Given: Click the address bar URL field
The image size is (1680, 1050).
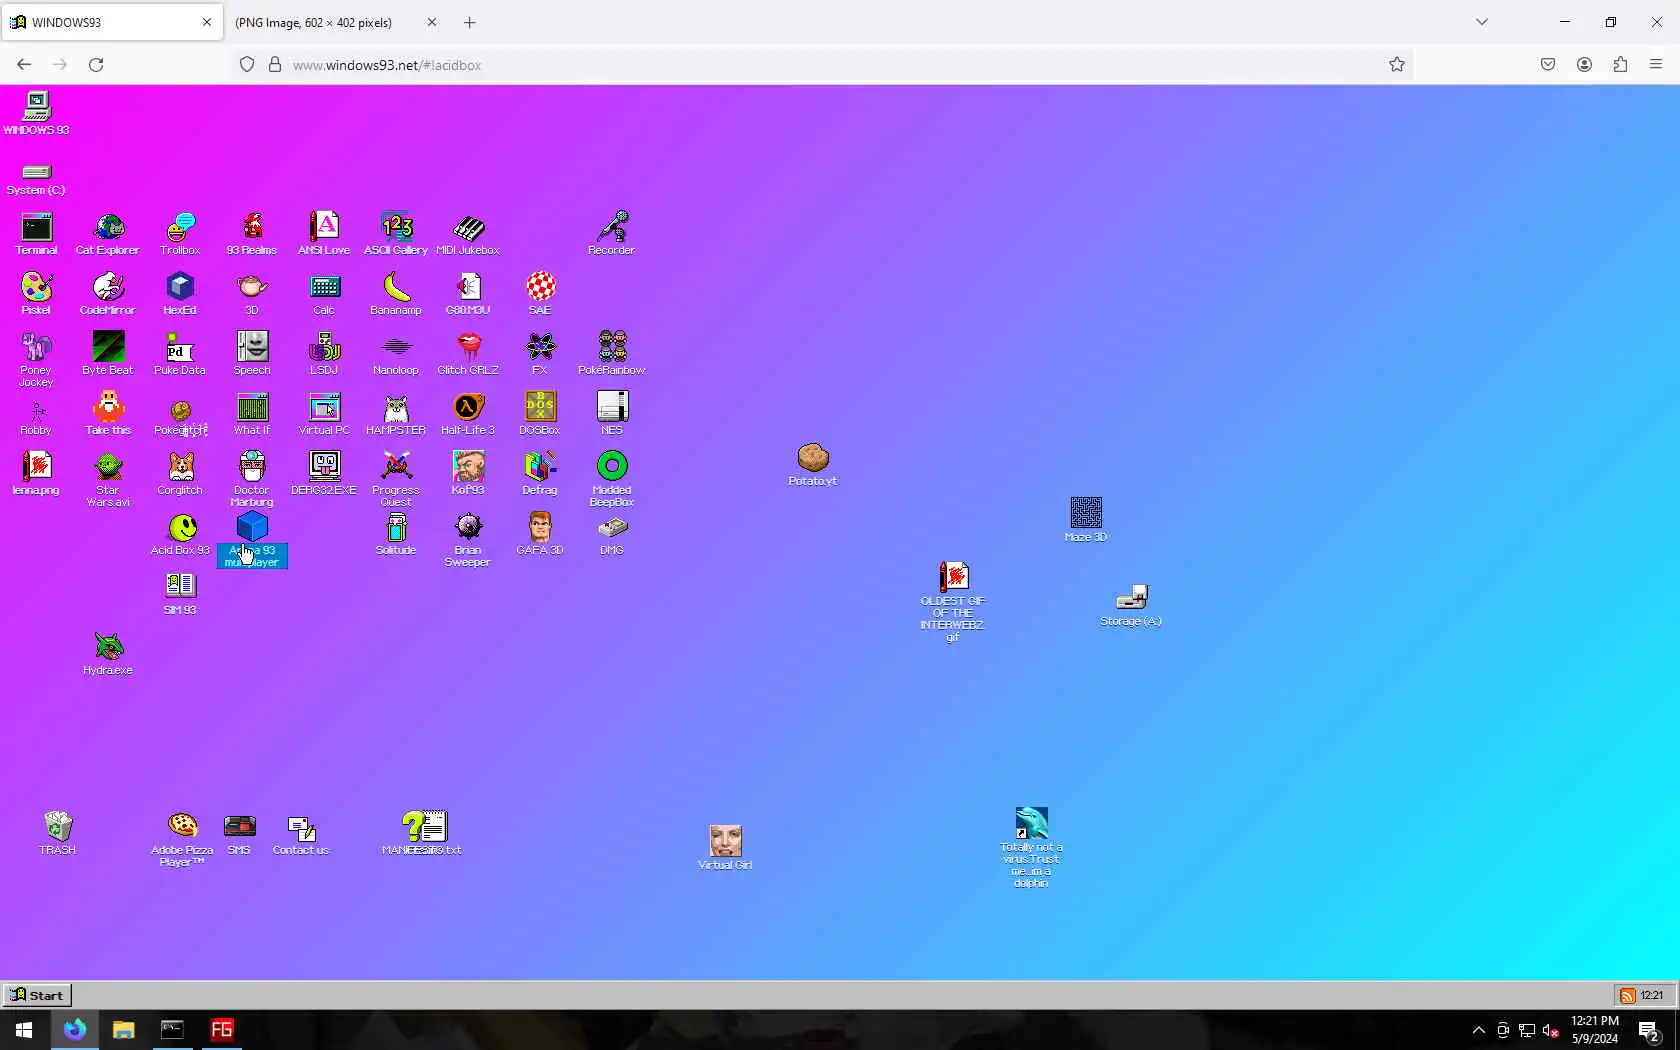Looking at the screenshot, I should [820, 65].
